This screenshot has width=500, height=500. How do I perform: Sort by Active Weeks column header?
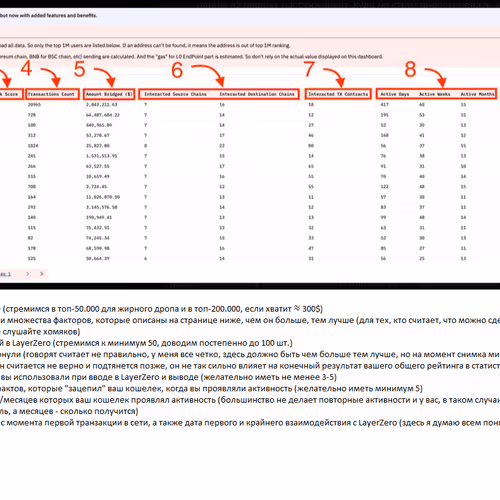[435, 94]
